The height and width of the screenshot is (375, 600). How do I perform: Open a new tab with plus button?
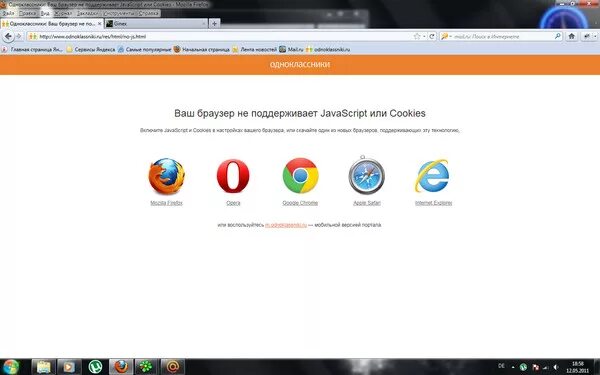pos(214,24)
